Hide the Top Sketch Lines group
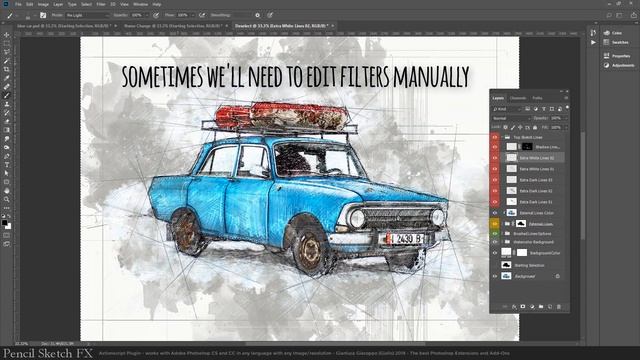The height and width of the screenshot is (360, 640). [495, 138]
